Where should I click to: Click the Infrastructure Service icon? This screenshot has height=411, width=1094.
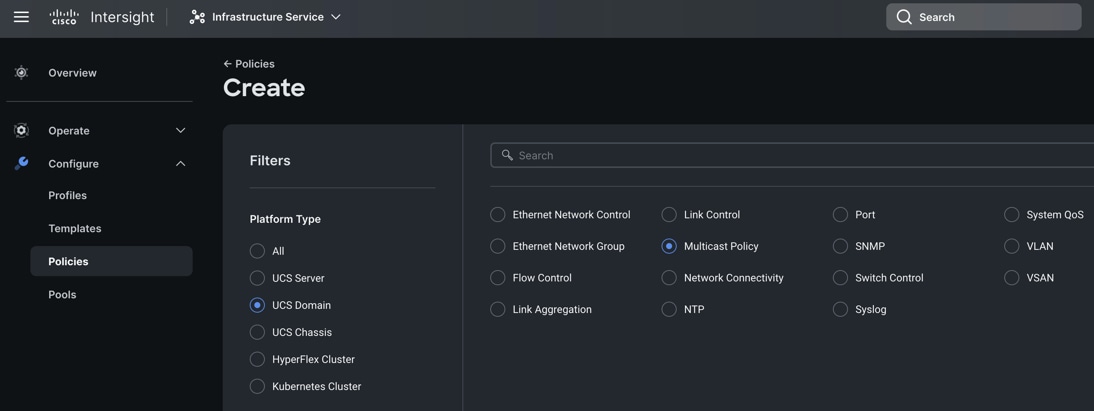click(x=197, y=17)
